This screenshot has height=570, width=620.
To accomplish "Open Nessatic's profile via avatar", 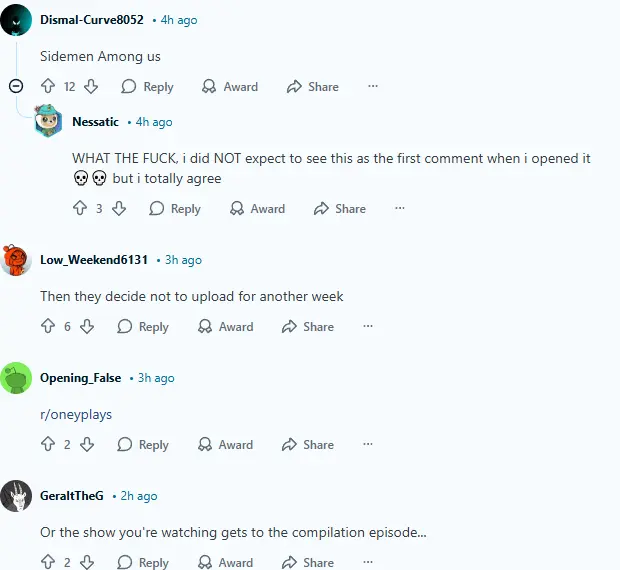I will coord(48,121).
